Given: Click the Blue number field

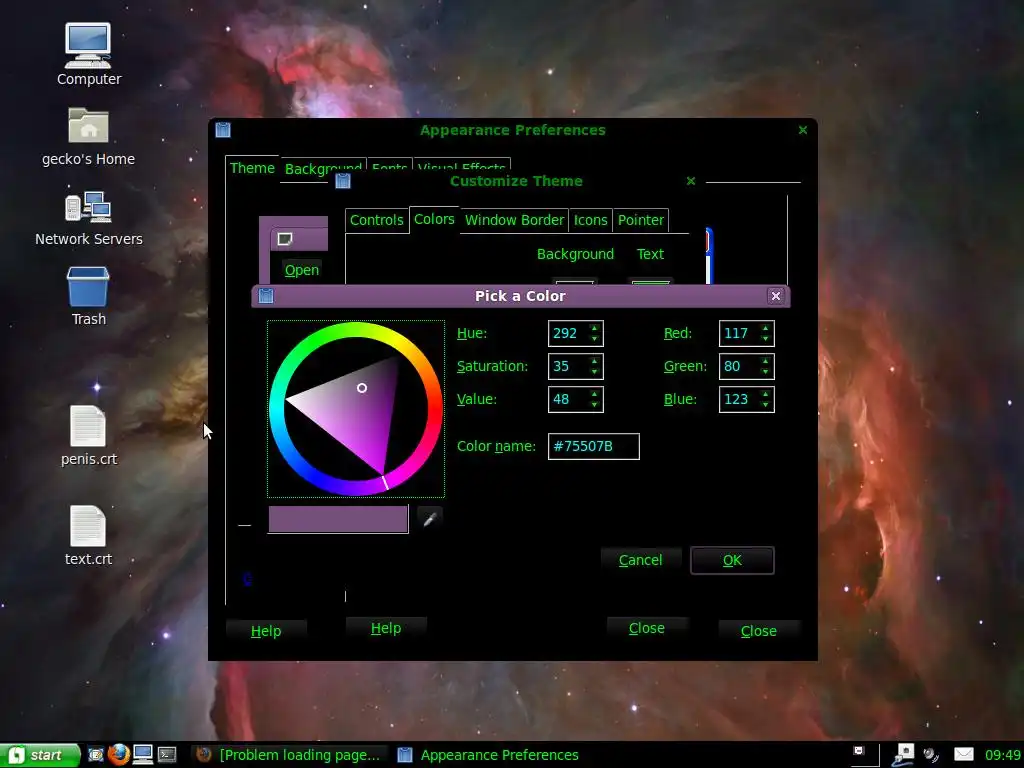Looking at the screenshot, I should 739,399.
